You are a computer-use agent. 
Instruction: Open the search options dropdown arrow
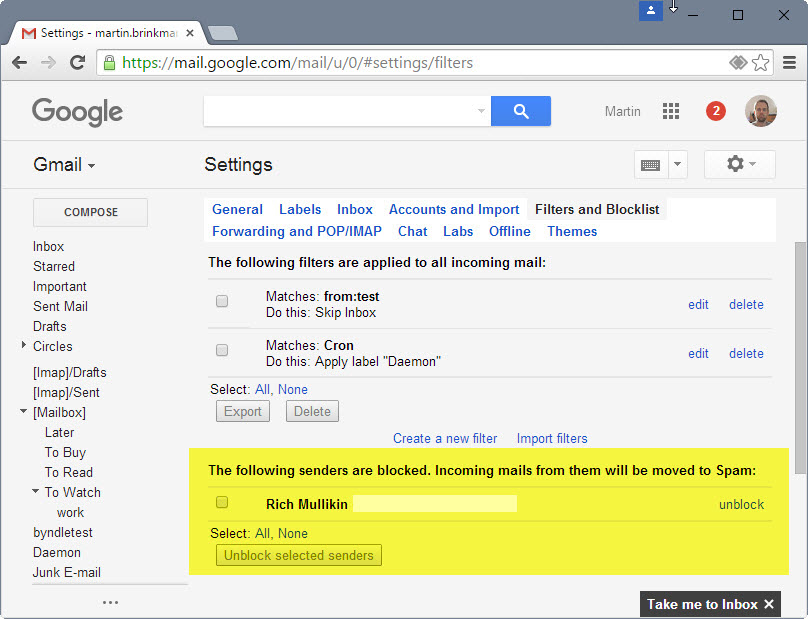(481, 111)
